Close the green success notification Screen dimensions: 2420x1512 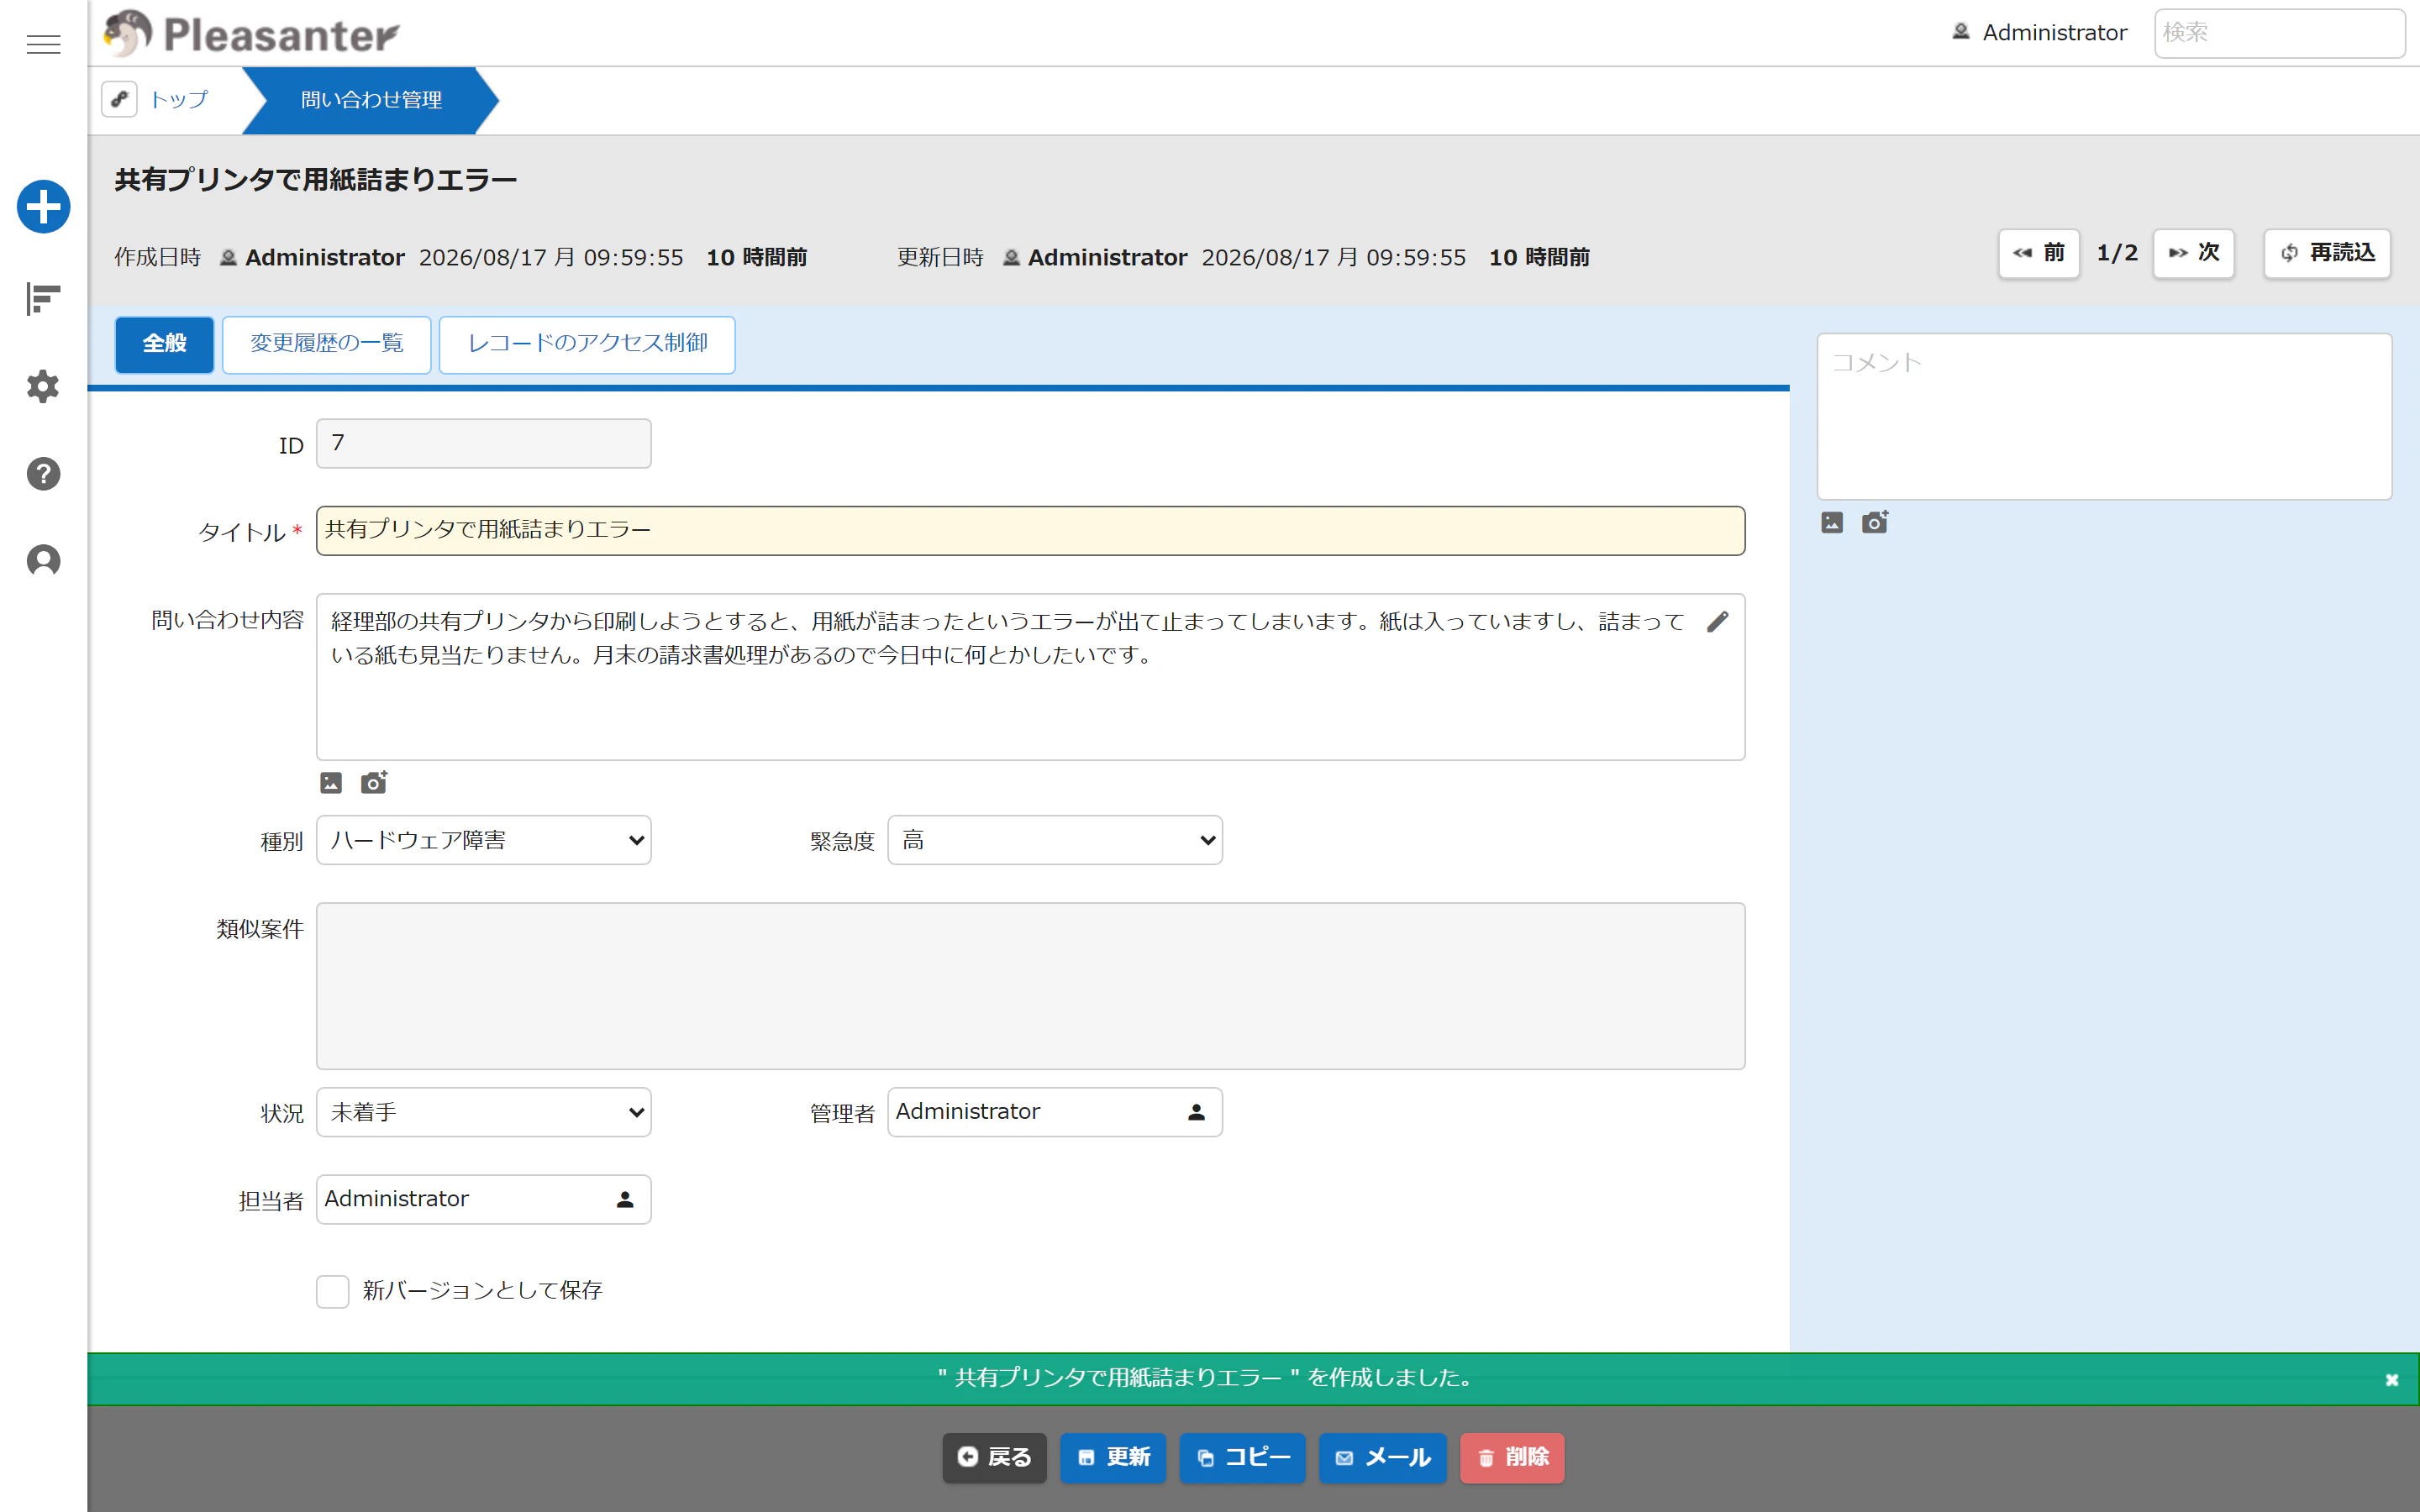(2392, 1380)
